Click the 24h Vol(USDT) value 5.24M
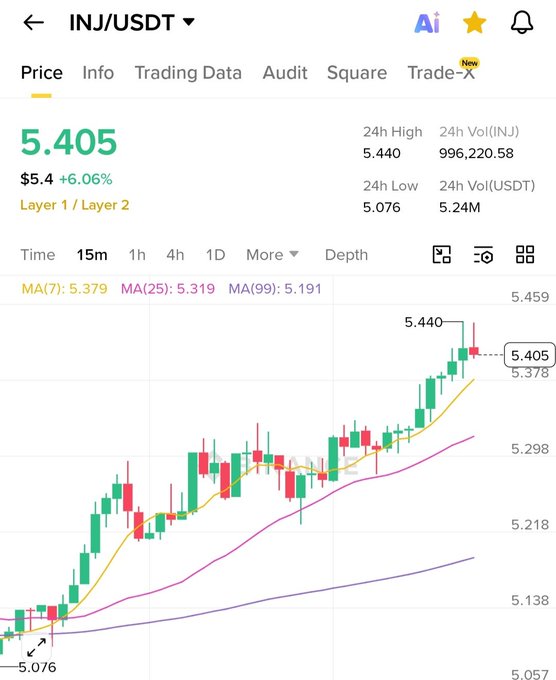Screen dimensions: 556x680 (x=460, y=207)
